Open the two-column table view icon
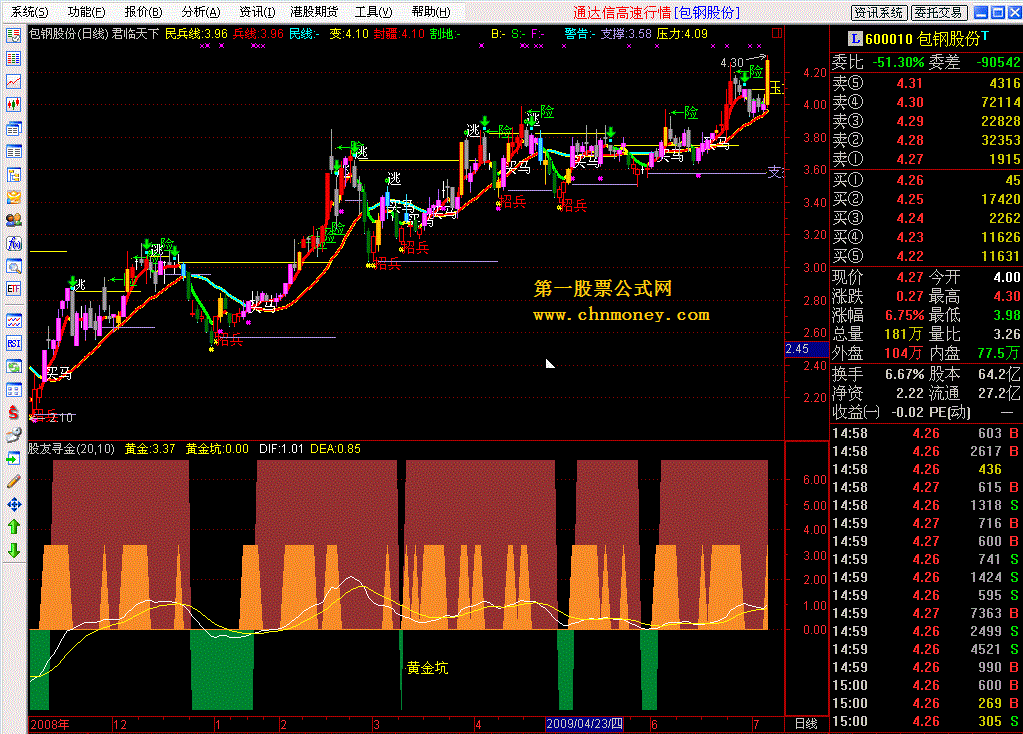 pyautogui.click(x=14, y=151)
